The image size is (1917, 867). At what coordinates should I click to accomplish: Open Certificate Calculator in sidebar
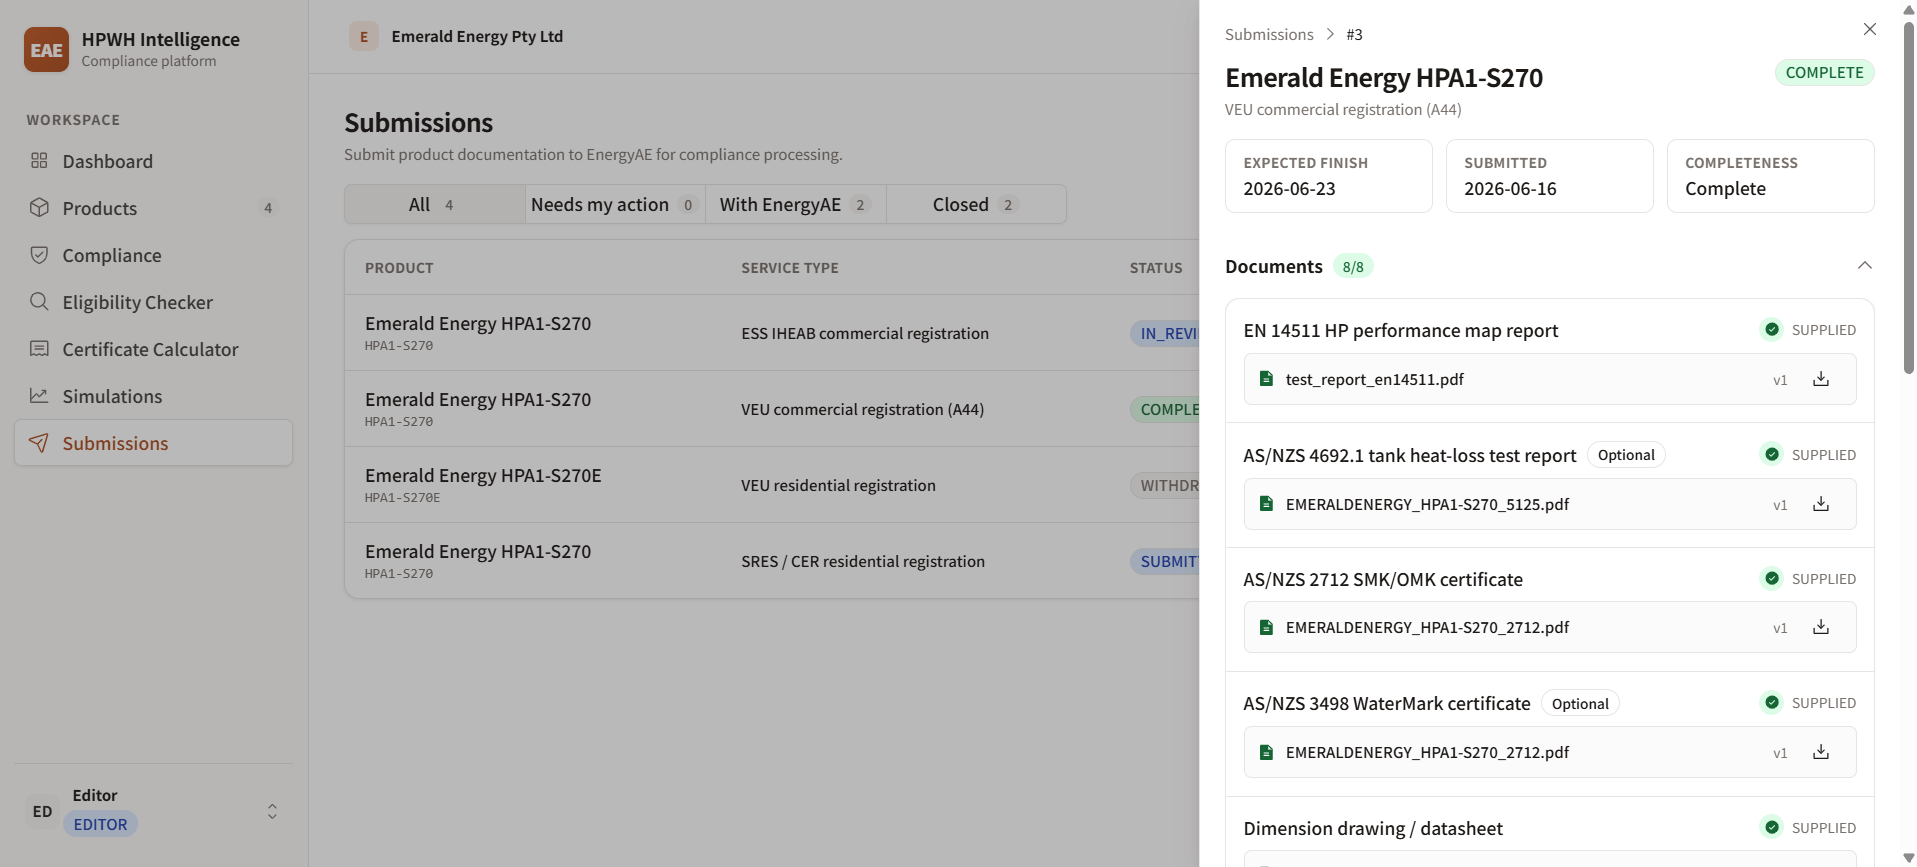153,349
